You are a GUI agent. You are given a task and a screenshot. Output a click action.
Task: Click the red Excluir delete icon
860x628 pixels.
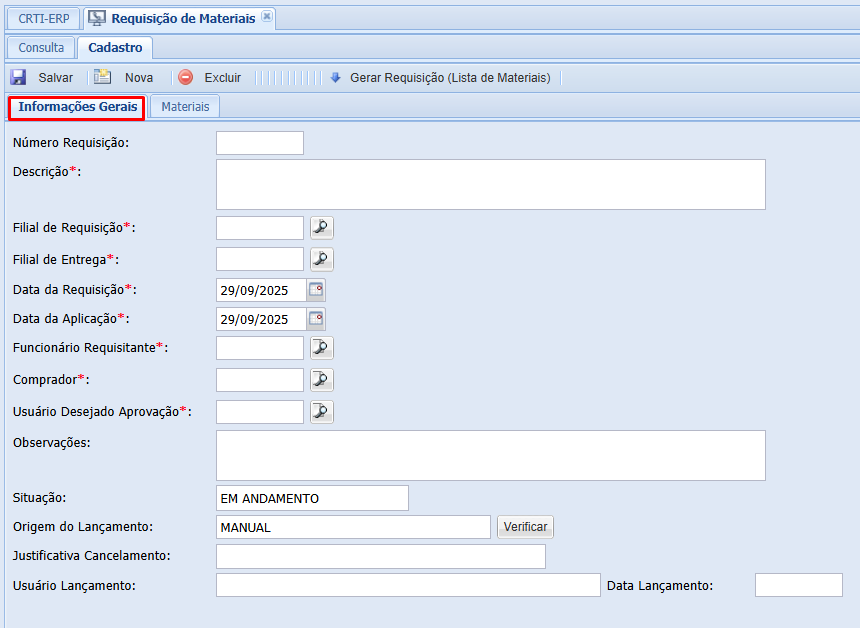pos(186,77)
